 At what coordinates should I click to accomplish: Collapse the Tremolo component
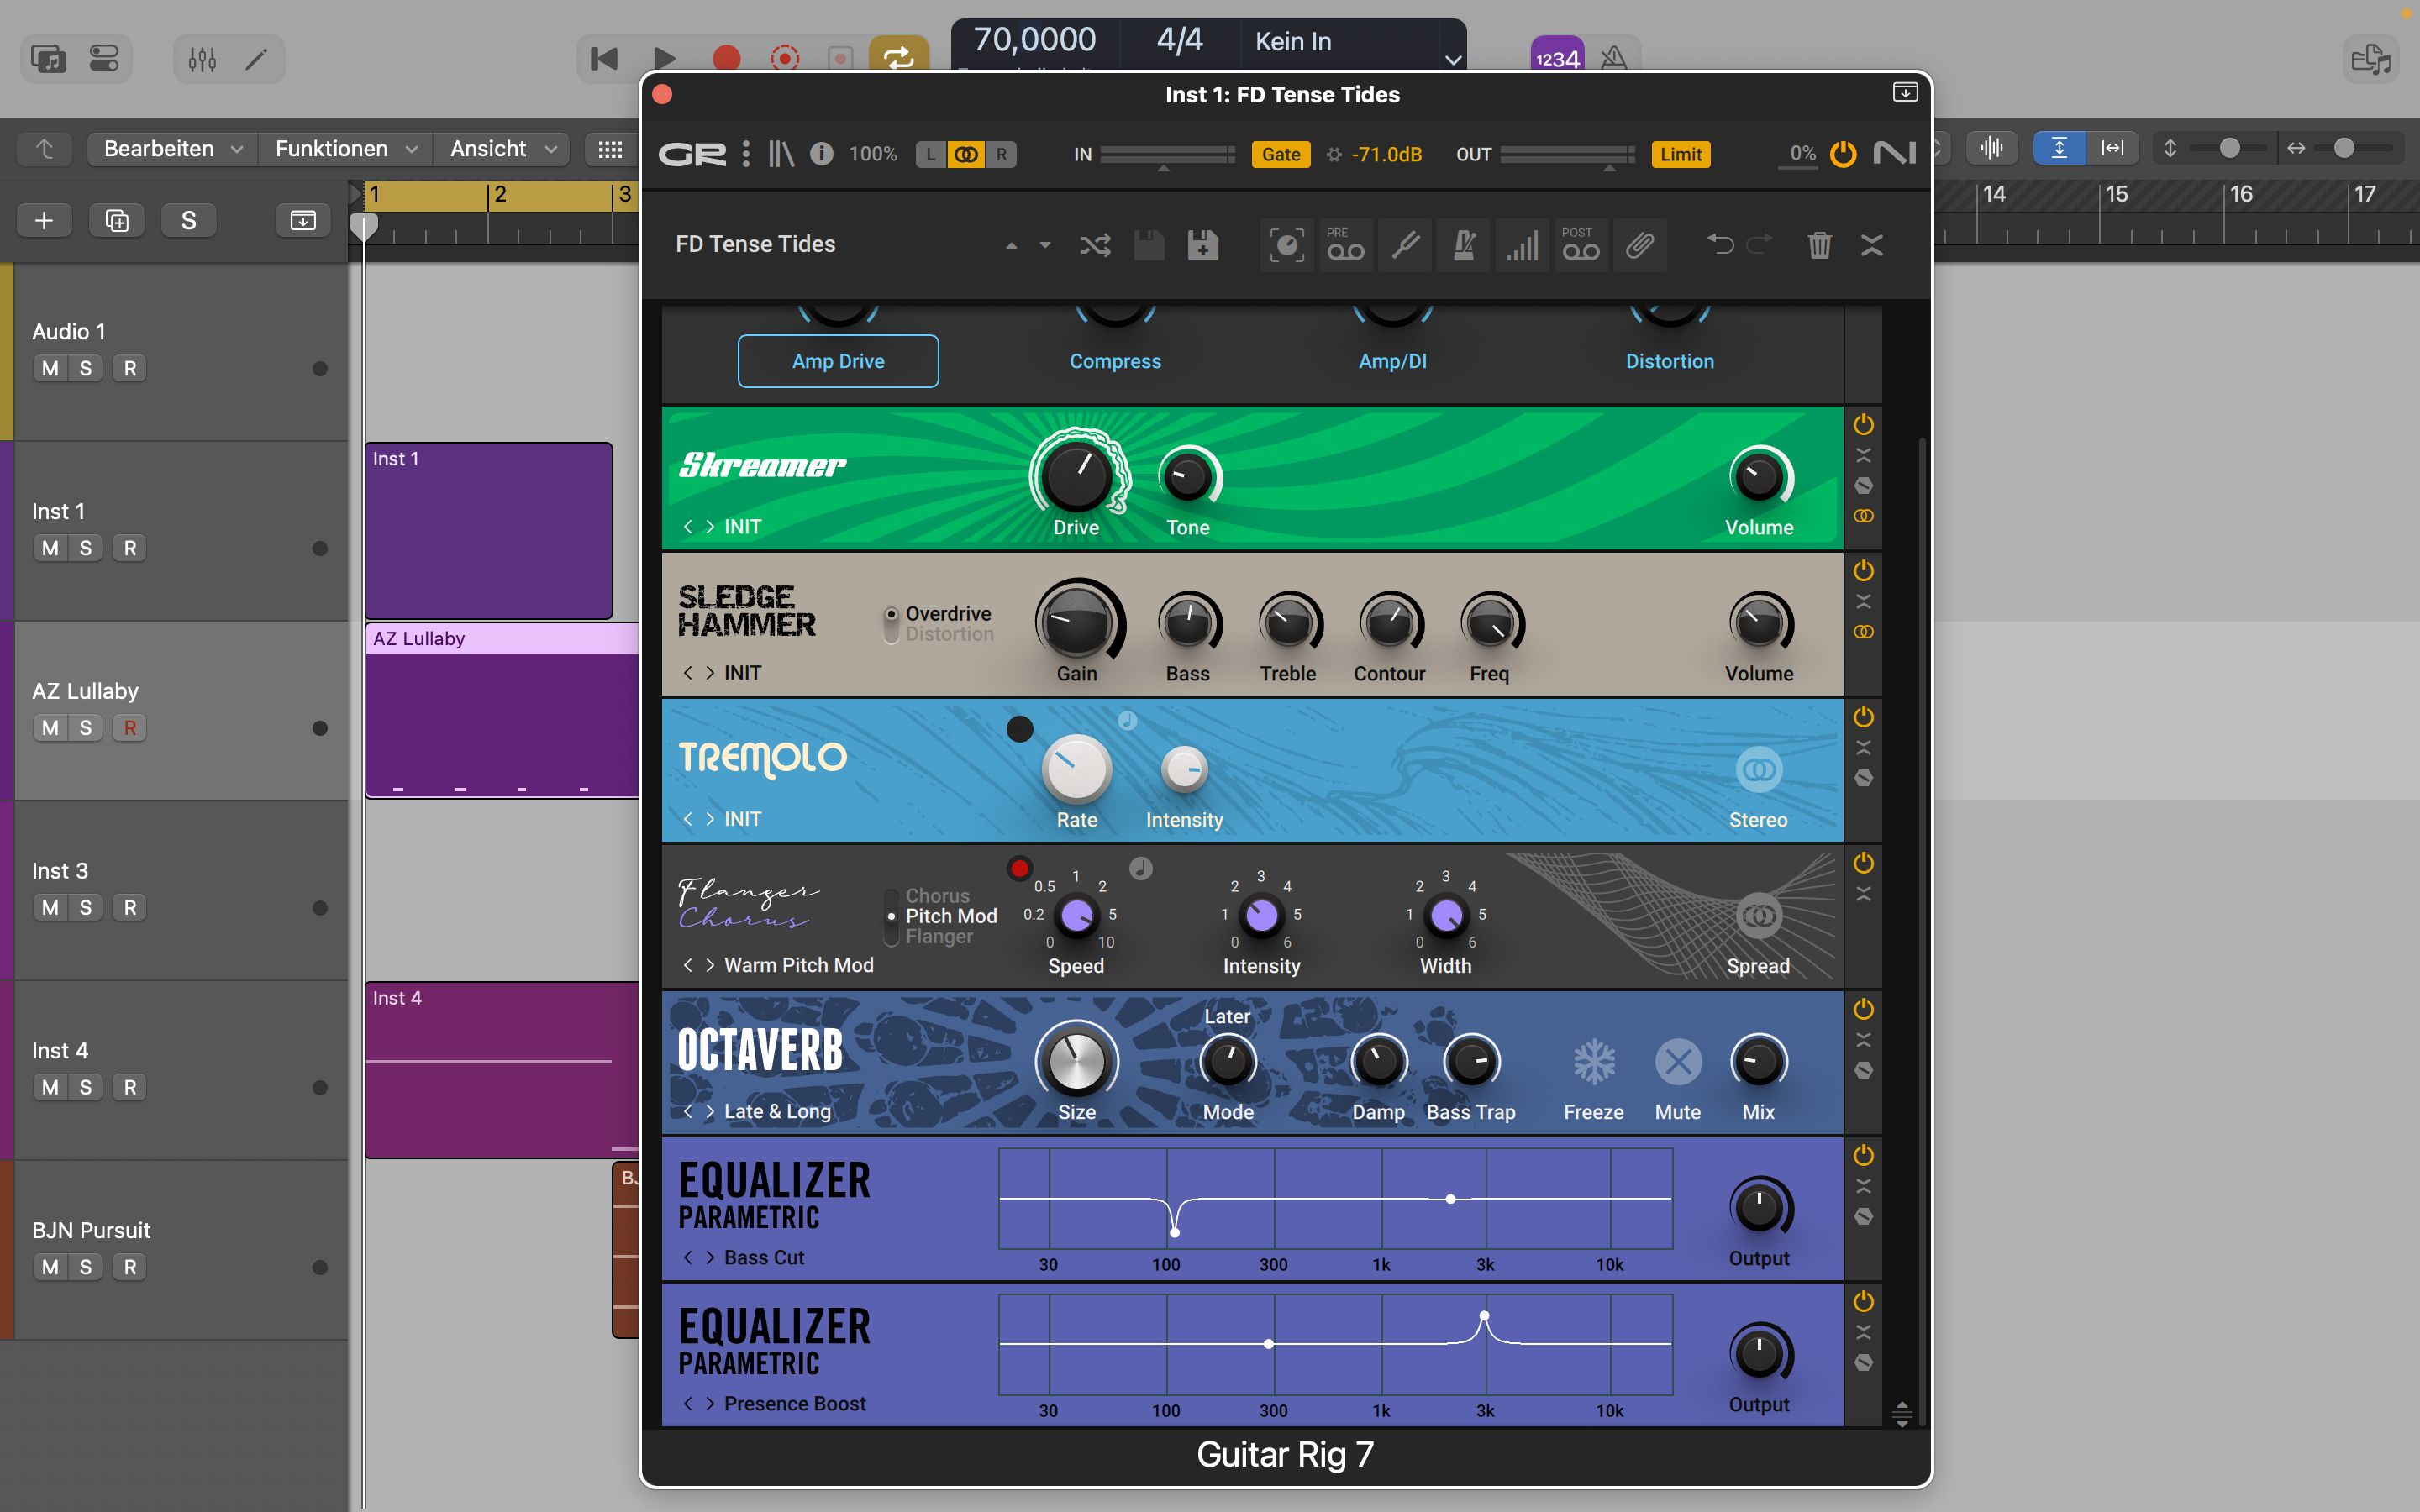pos(1863,748)
